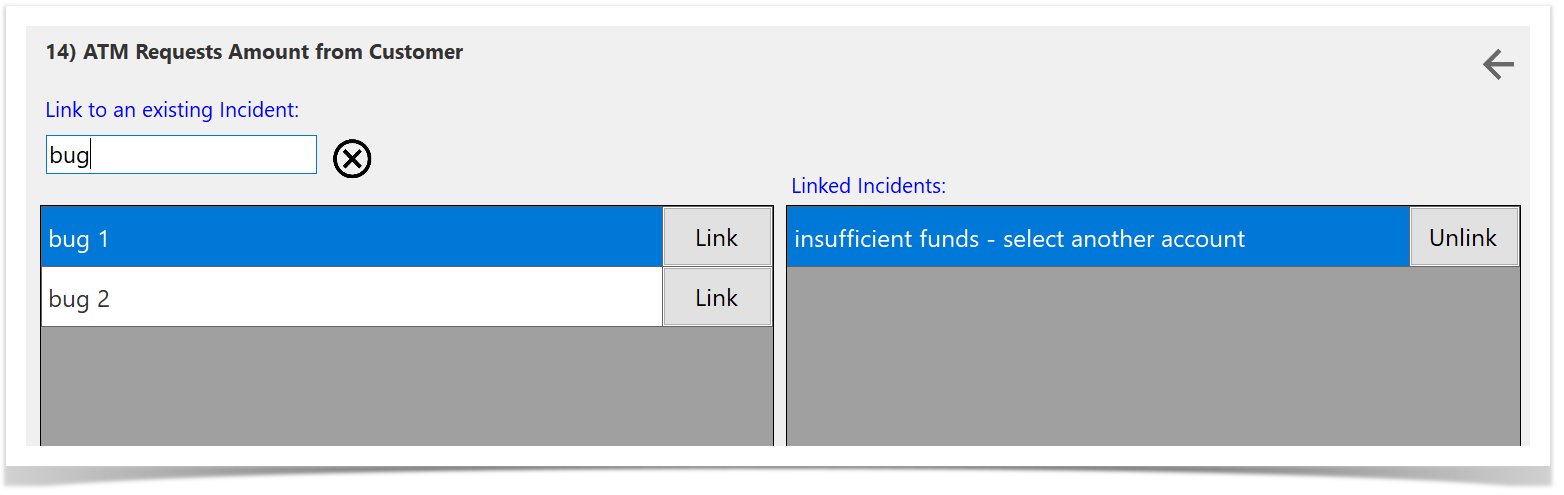Select the 'bug 1' incident row
Image resolution: width=1564 pixels, height=495 pixels.
click(350, 238)
